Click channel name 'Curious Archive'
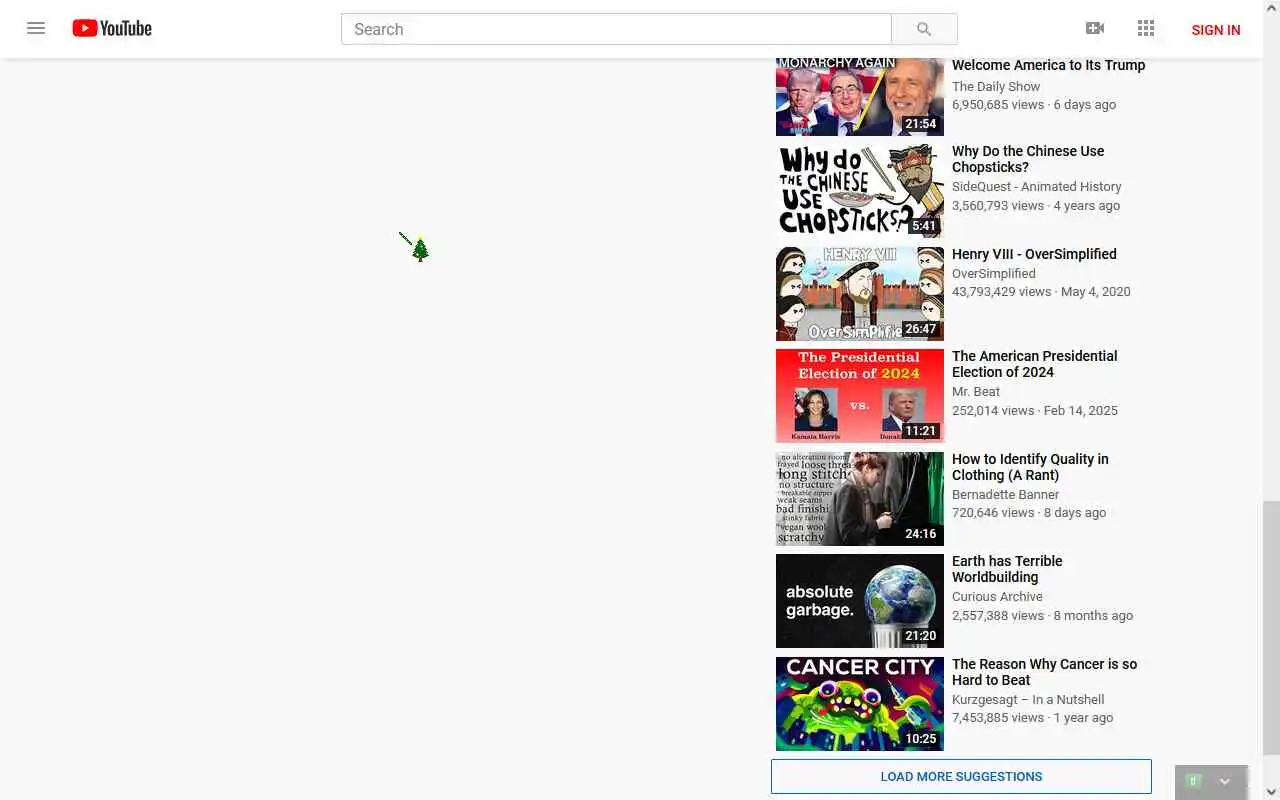 point(997,596)
